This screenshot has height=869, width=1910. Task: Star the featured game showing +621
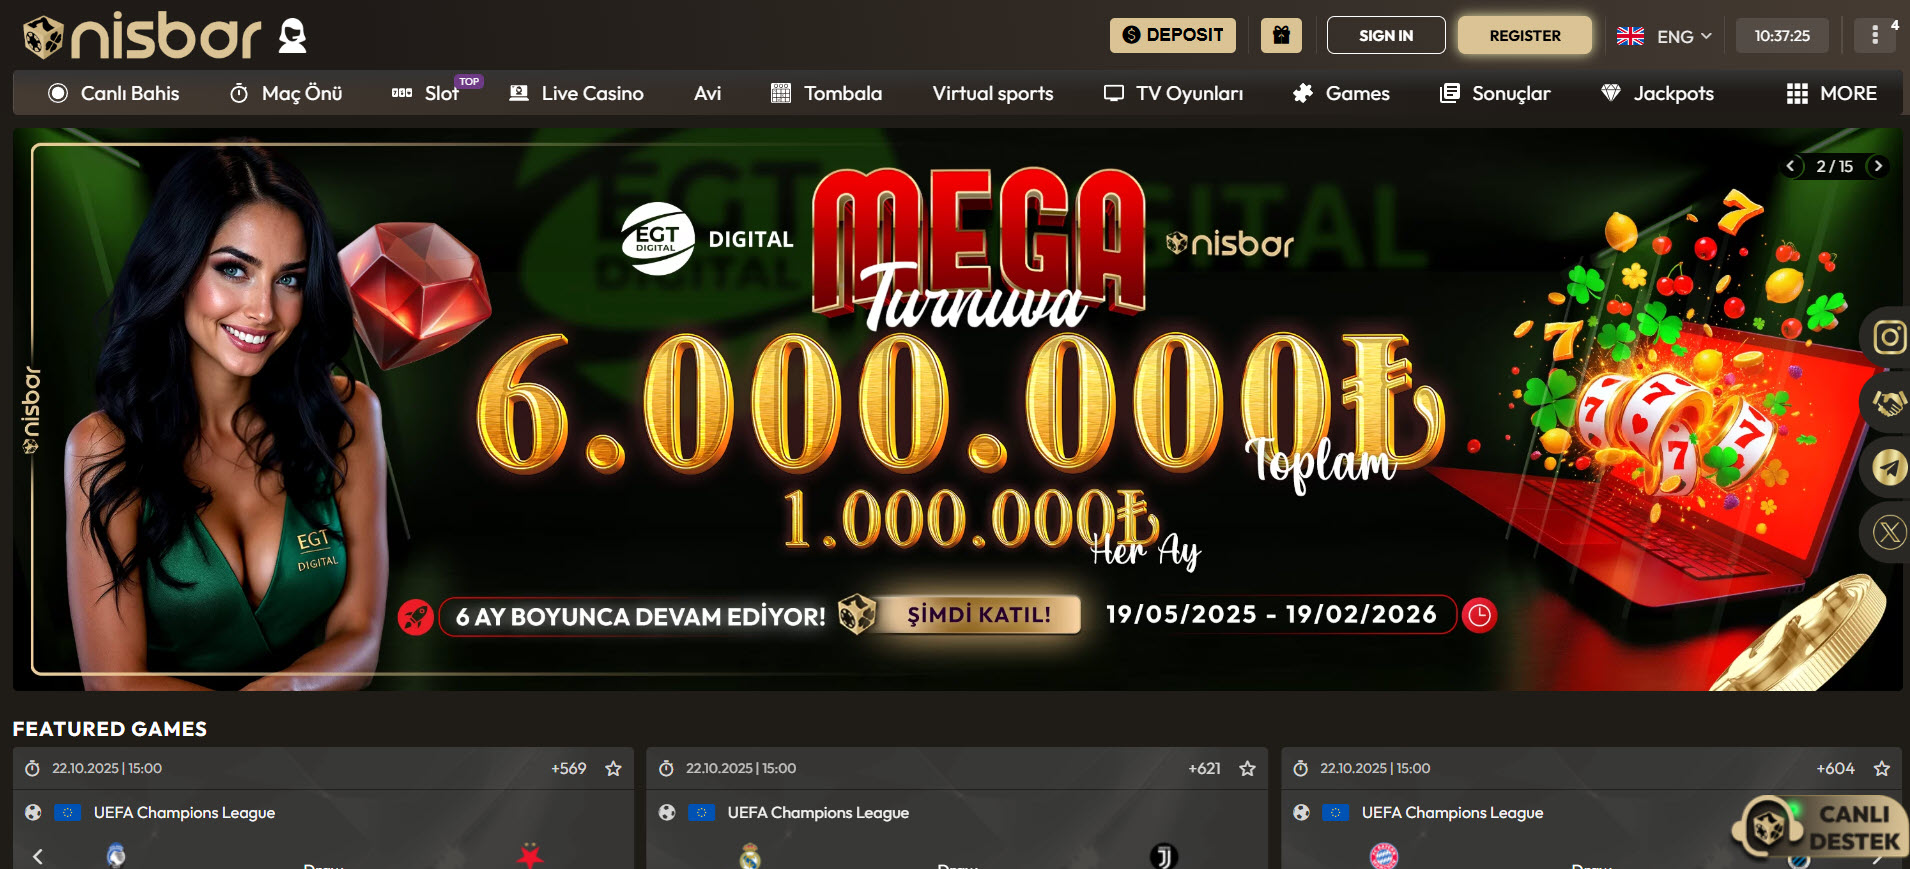(1247, 768)
